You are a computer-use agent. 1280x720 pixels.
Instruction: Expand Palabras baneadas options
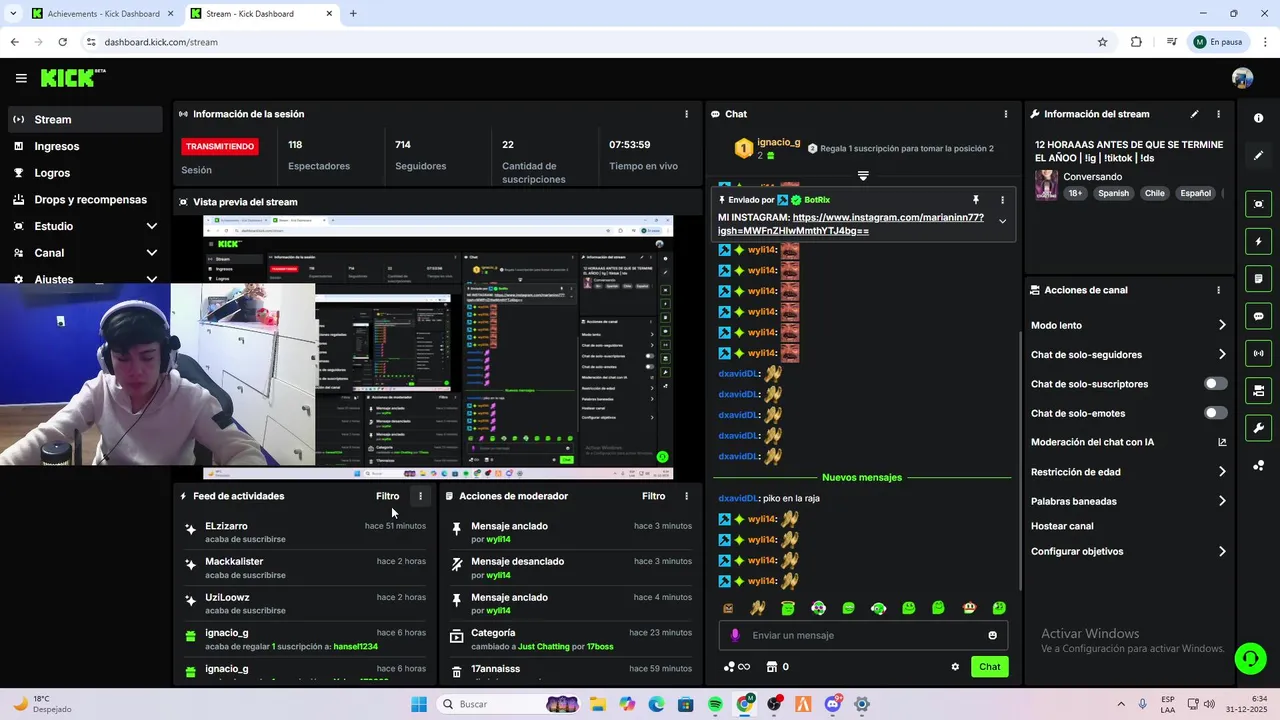[x=1222, y=501]
